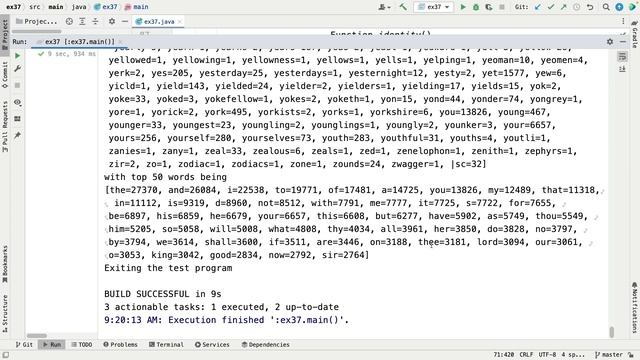Image resolution: width=640 pixels, height=360 pixels.
Task: Open the Bookmarks side panel tab
Action: tap(5, 264)
